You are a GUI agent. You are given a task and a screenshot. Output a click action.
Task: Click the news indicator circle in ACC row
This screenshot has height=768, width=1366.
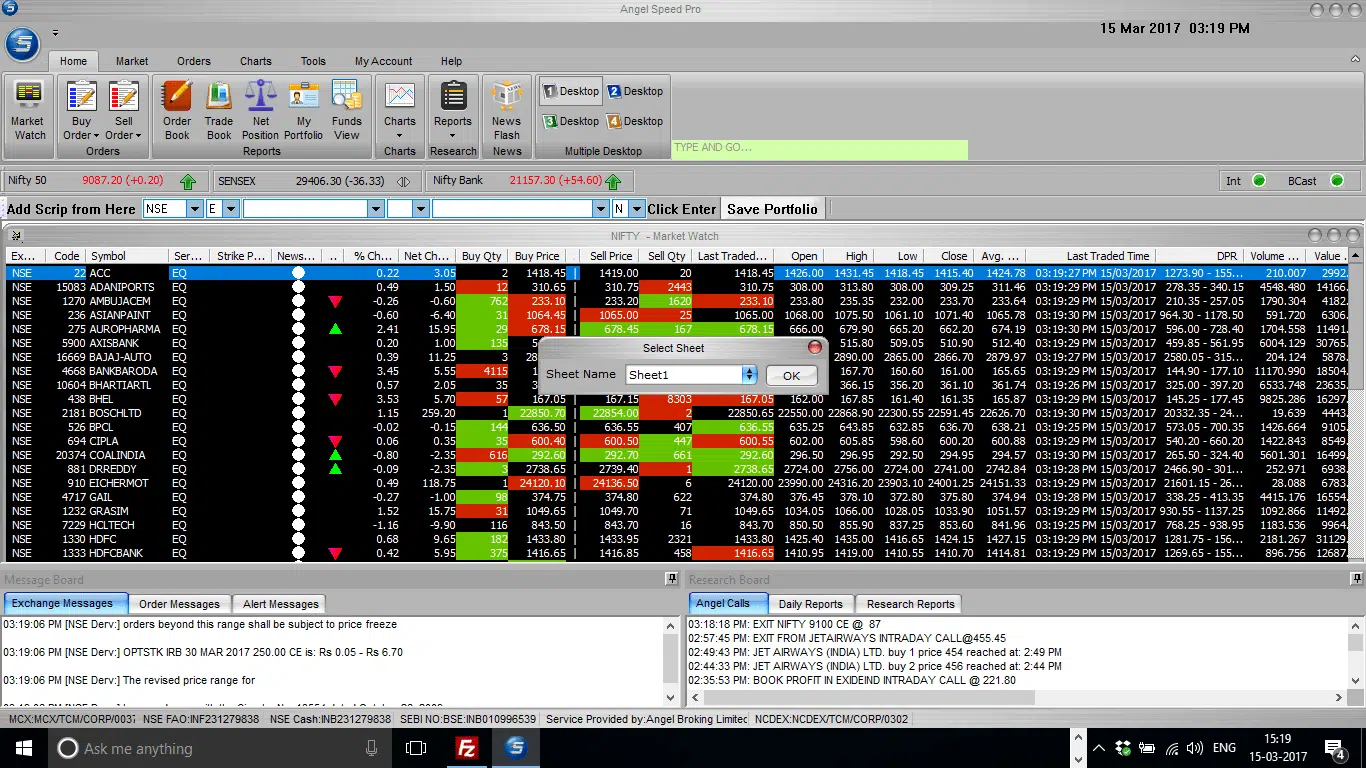point(297,273)
